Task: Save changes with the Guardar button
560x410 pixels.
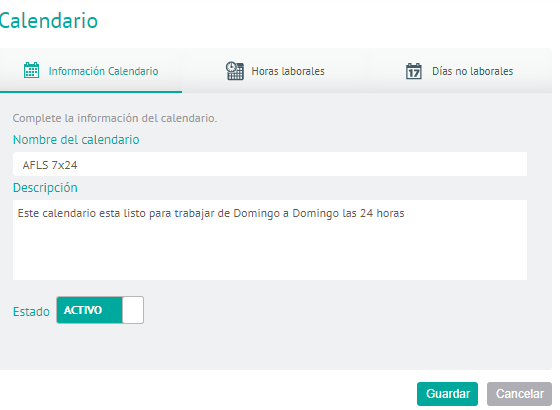Action: coord(448,394)
